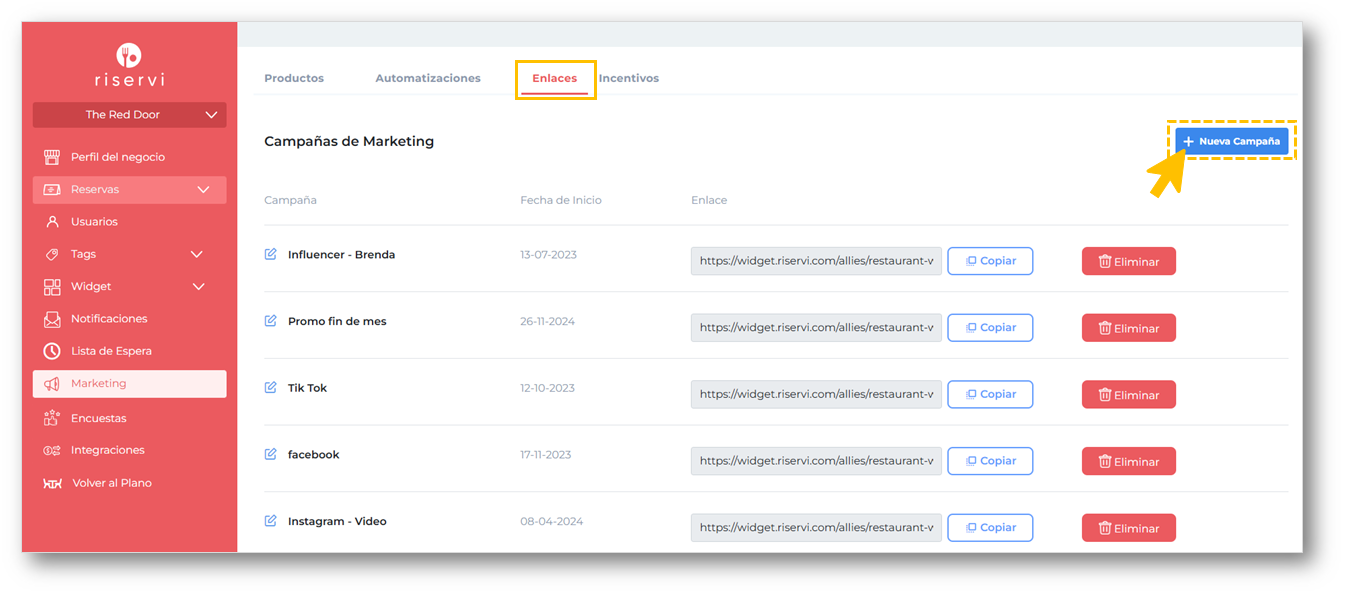The height and width of the screenshot is (595, 1345).
Task: Open the Incentivos tab
Action: [x=629, y=78]
